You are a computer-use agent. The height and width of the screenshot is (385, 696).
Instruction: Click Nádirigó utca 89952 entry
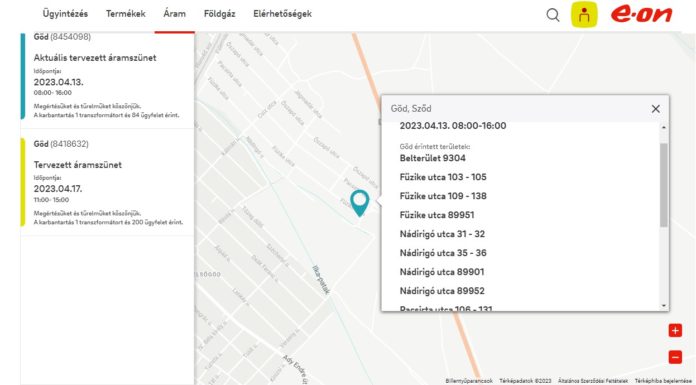coord(442,291)
